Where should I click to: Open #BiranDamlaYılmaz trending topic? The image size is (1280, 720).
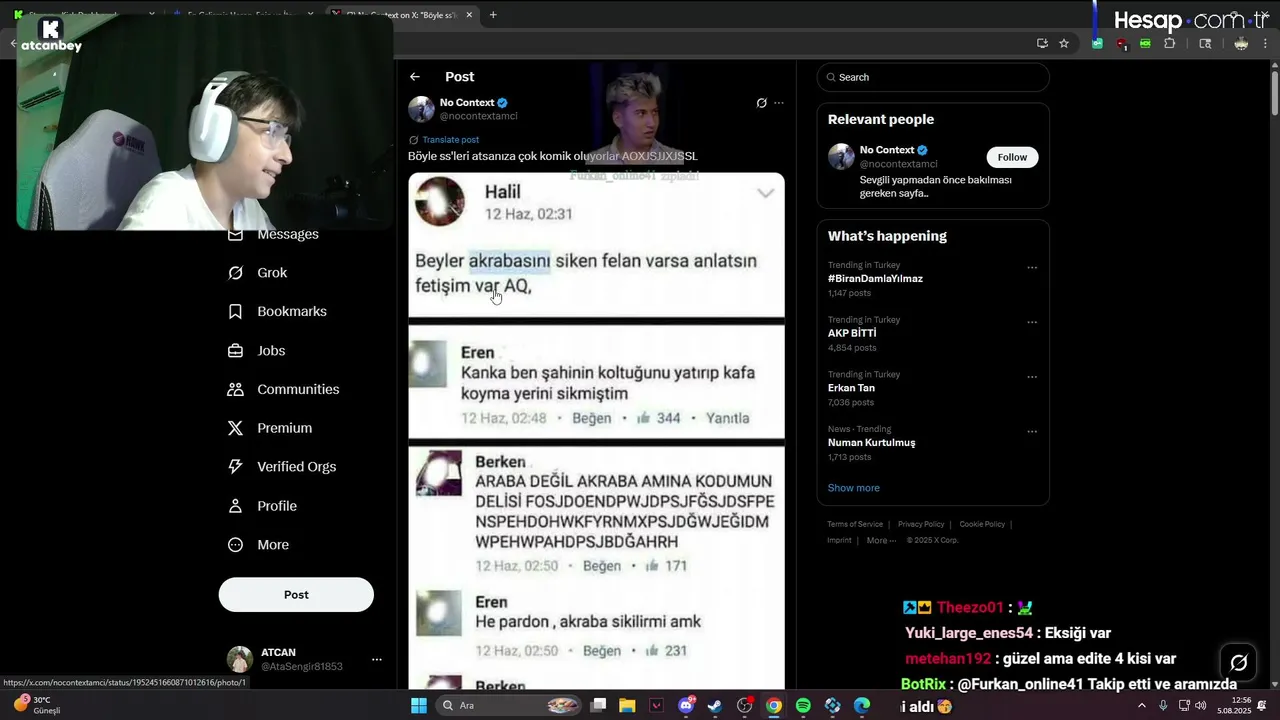[875, 279]
